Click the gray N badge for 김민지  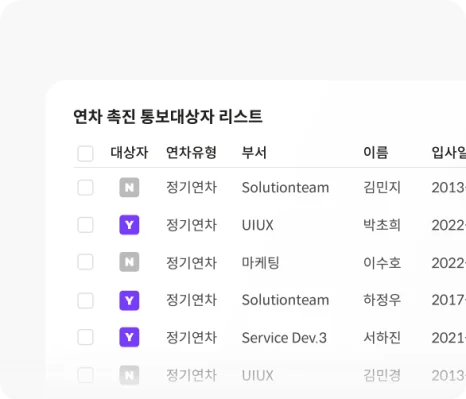coord(129,187)
